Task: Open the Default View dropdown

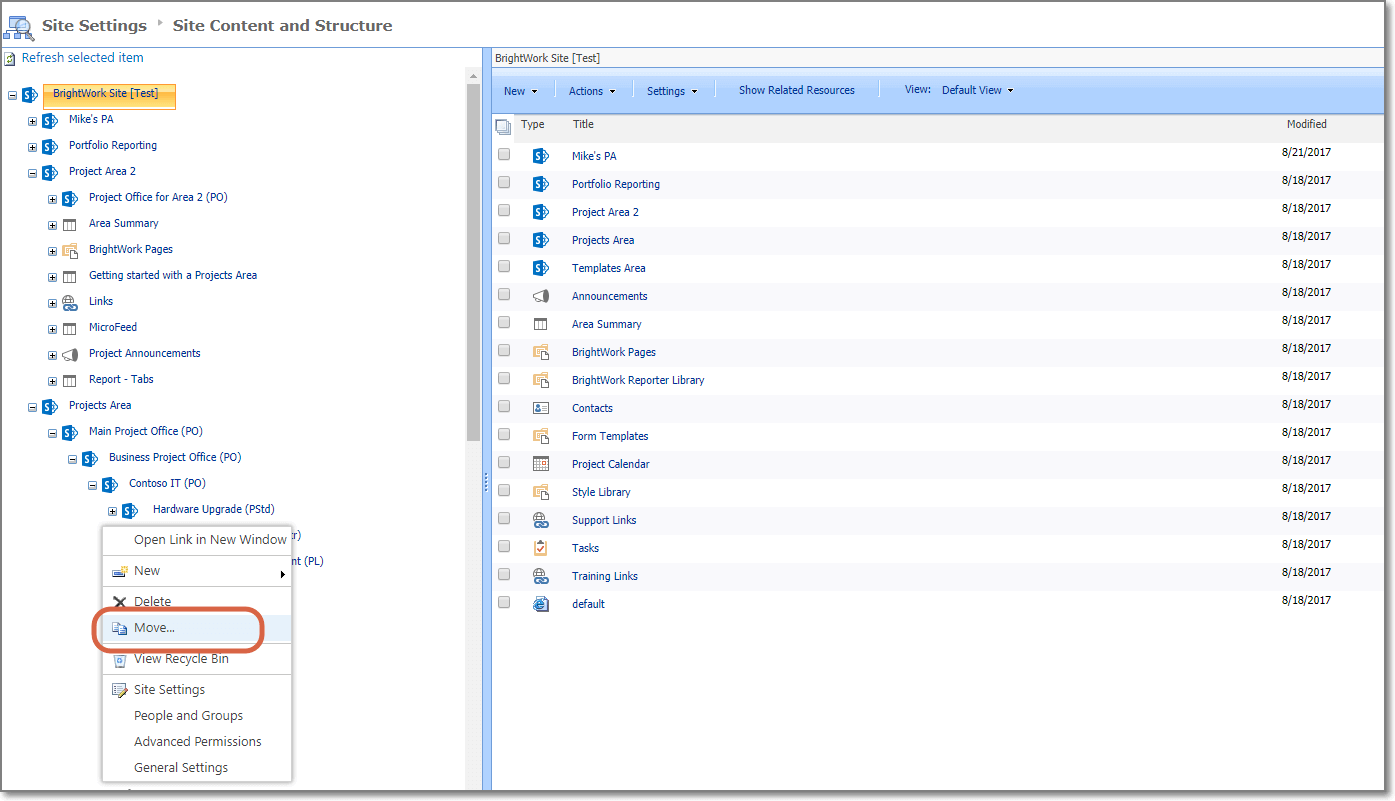Action: pyautogui.click(x=977, y=90)
